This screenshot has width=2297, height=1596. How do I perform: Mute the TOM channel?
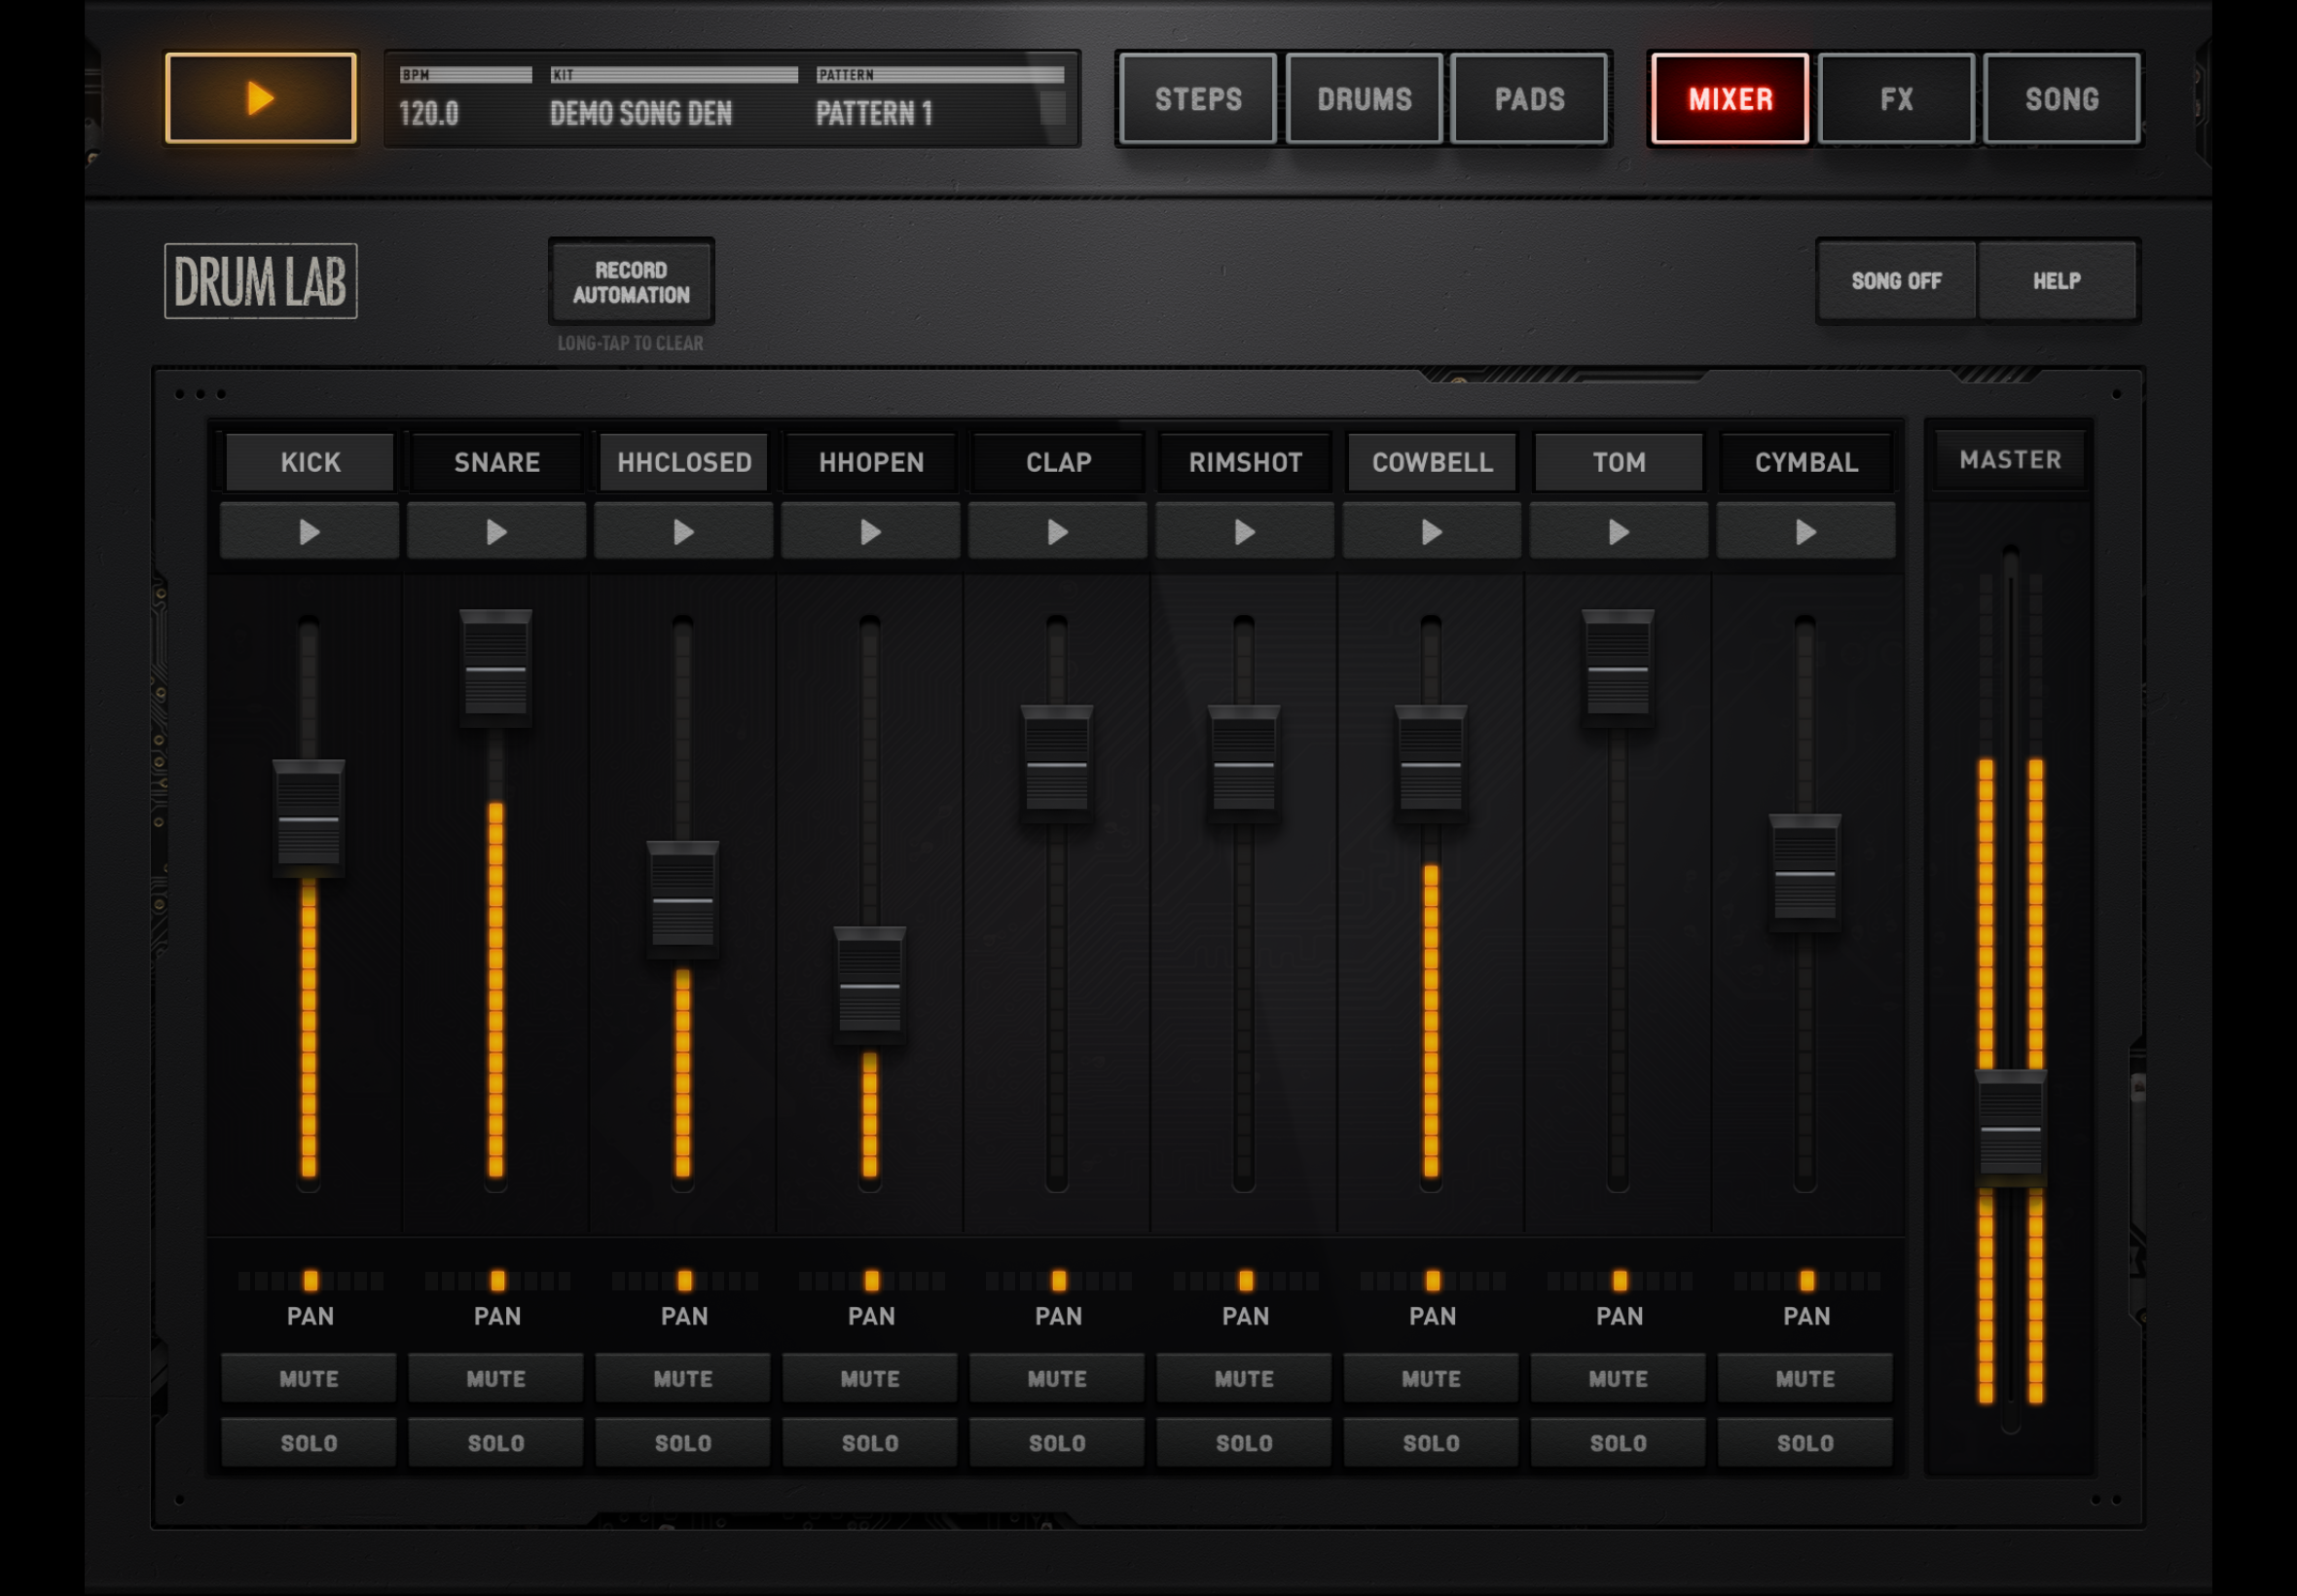click(x=1618, y=1378)
